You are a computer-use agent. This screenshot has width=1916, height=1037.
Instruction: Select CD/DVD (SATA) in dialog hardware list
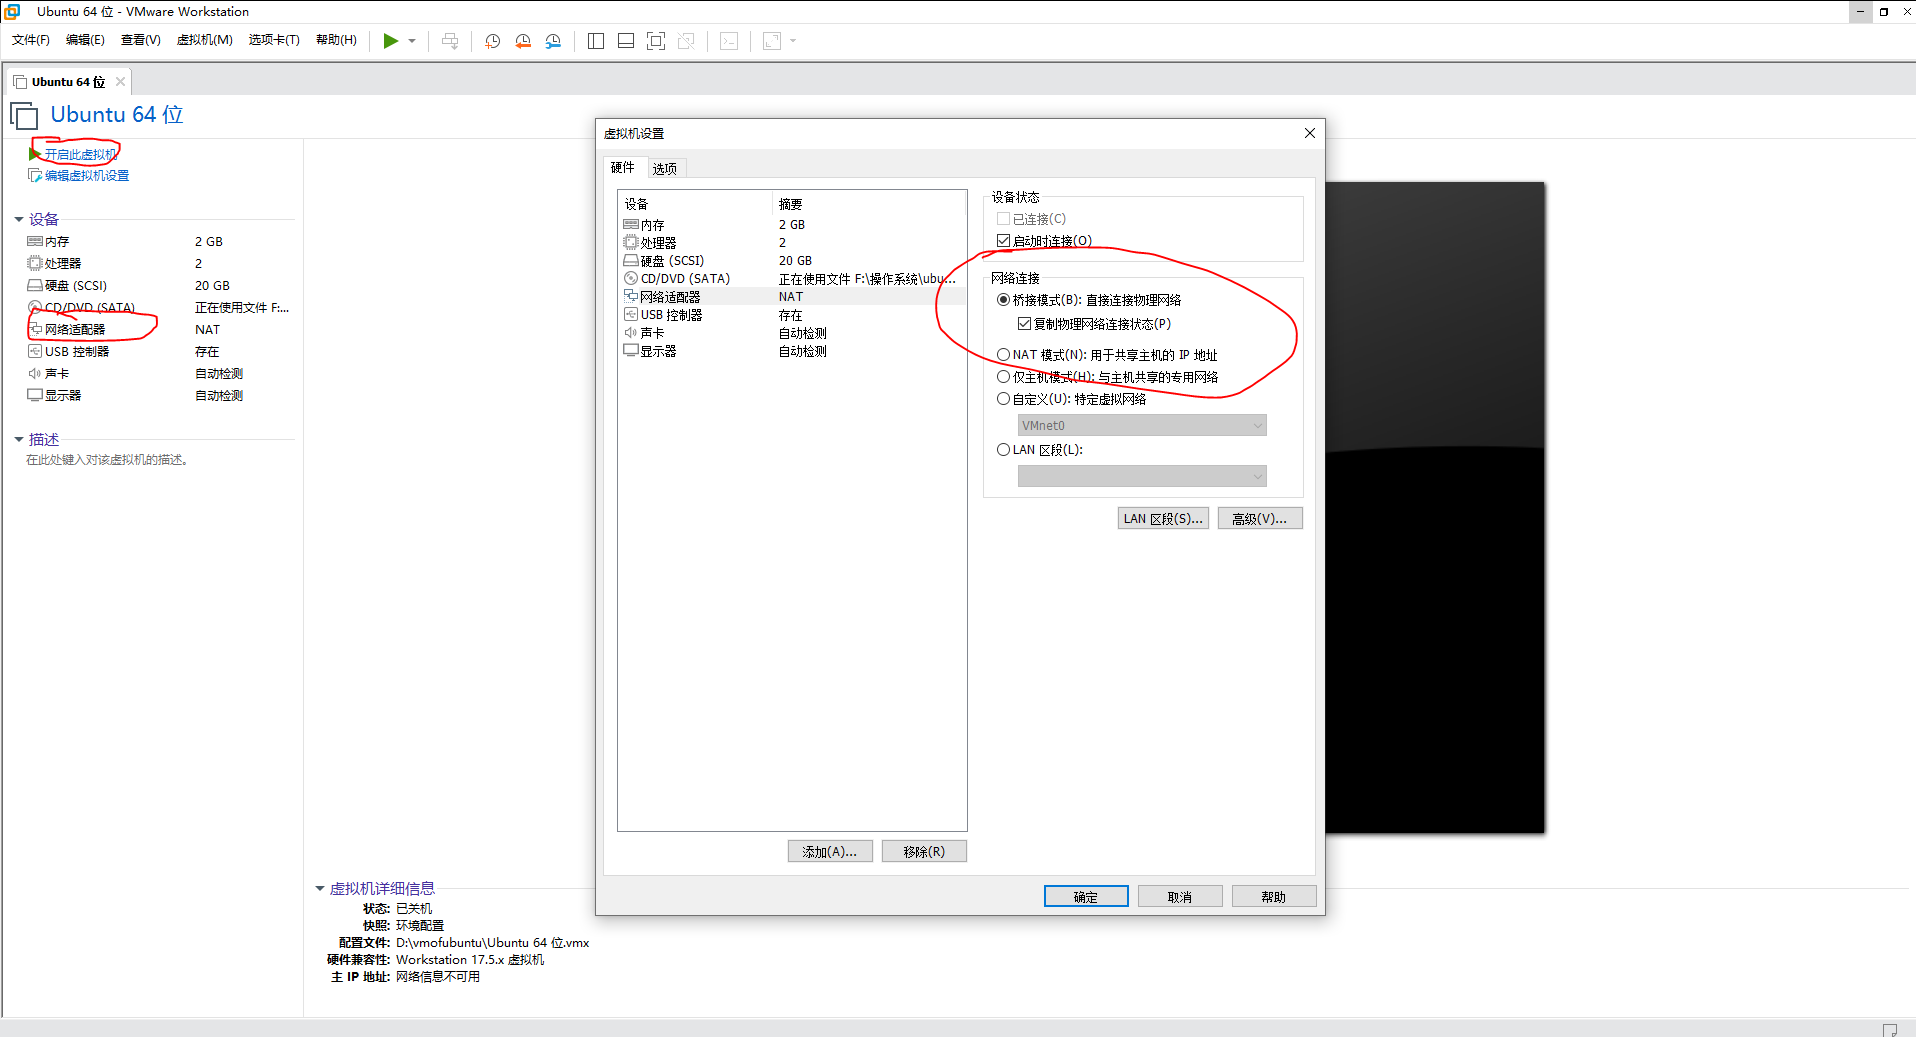click(792, 279)
